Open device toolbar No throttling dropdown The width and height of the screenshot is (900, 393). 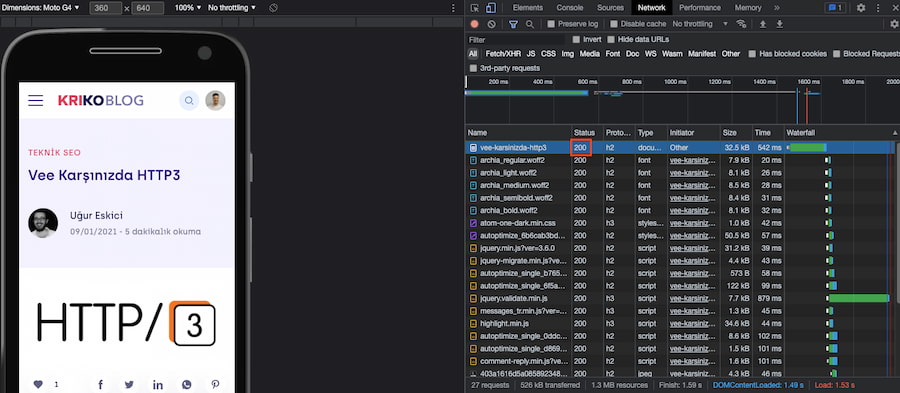pos(232,8)
